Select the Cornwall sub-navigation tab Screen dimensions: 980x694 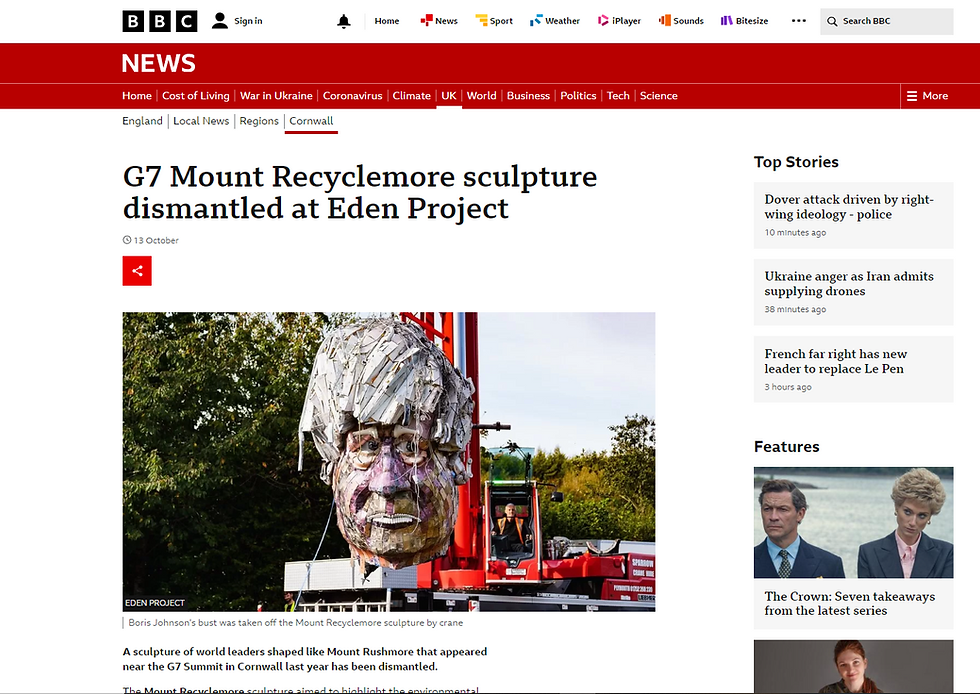click(x=311, y=121)
